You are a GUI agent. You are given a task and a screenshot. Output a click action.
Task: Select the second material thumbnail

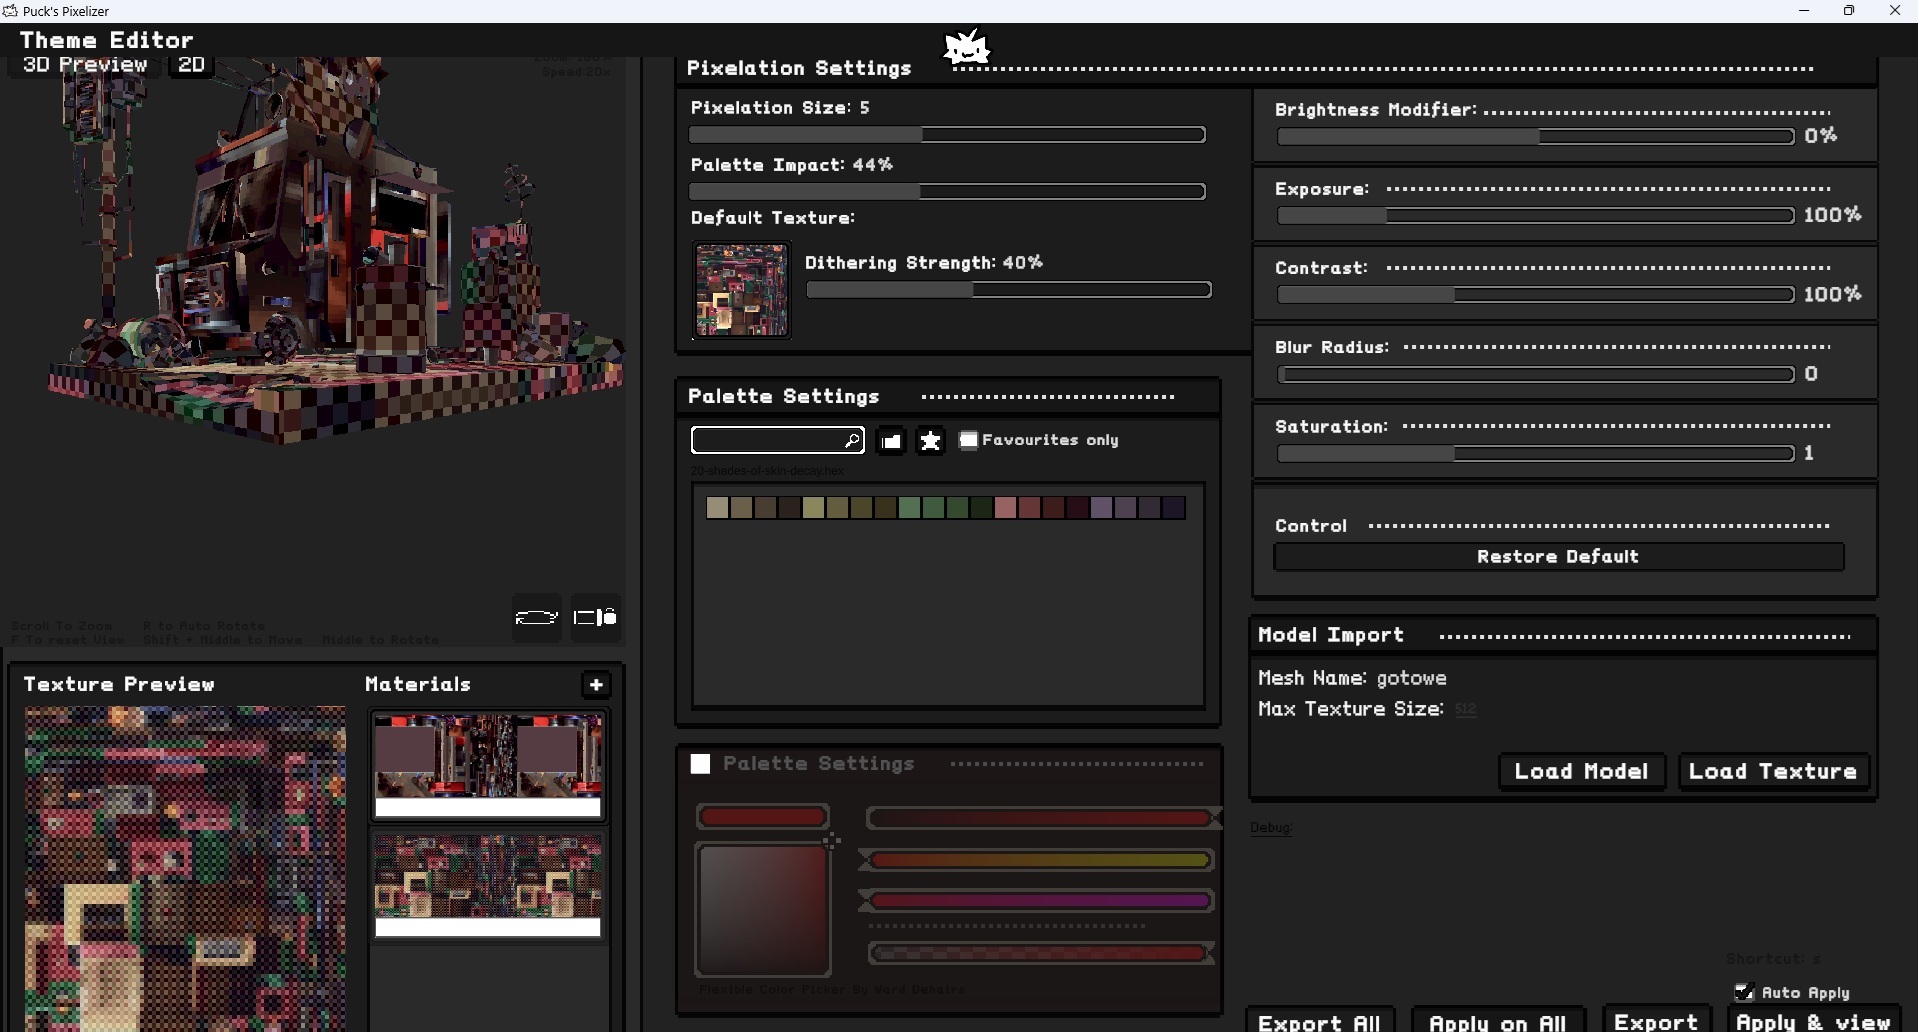click(489, 888)
